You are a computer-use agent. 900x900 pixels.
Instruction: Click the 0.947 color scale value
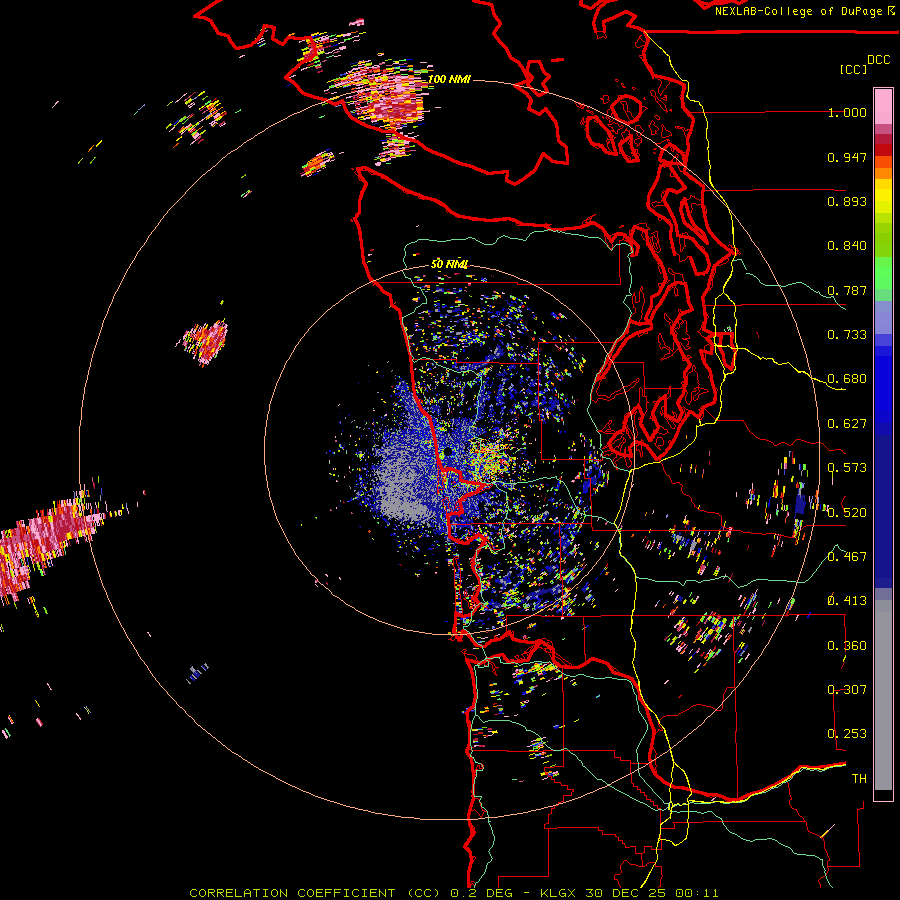pyautogui.click(x=847, y=157)
